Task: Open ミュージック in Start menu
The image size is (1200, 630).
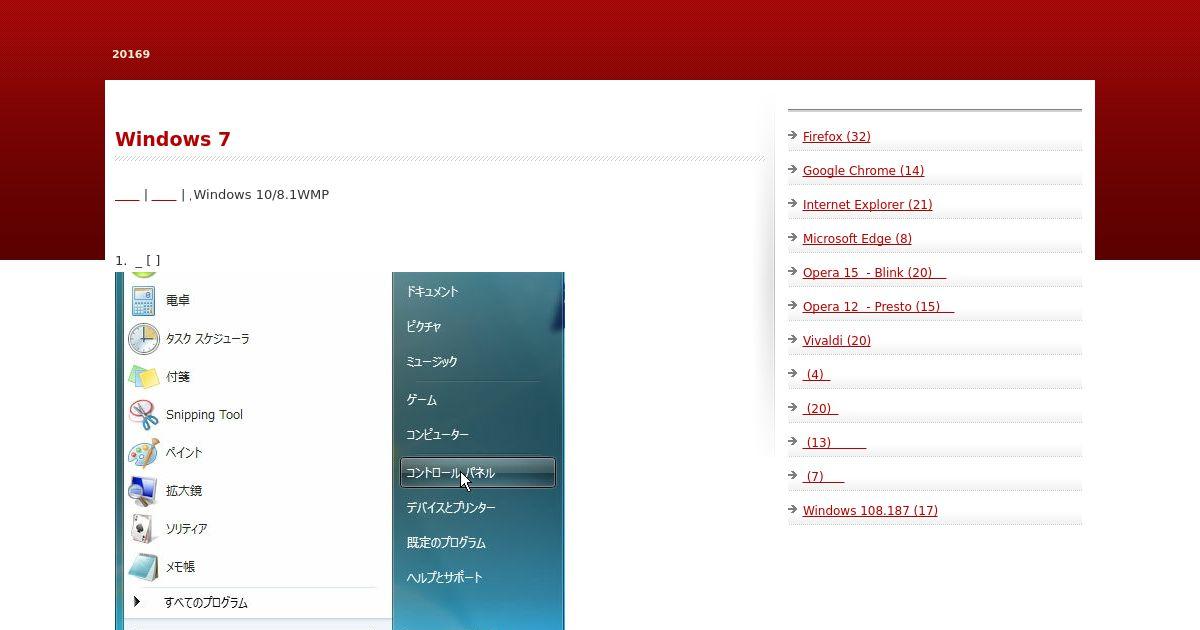Action: (432, 362)
